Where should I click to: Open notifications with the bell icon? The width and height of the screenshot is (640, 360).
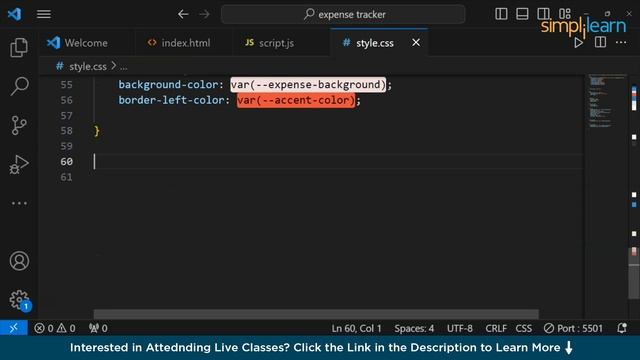(622, 328)
